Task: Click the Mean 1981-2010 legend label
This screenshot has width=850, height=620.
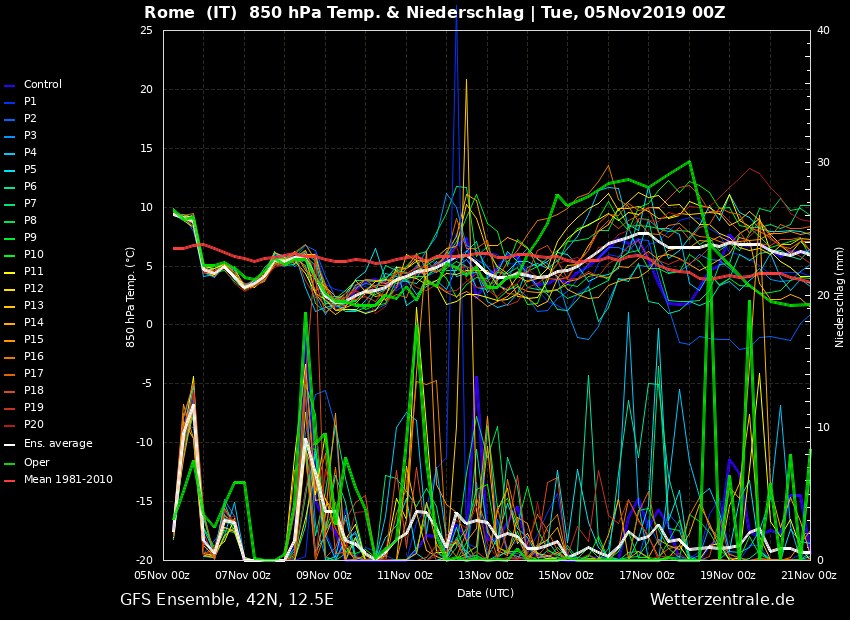Action: pos(68,480)
